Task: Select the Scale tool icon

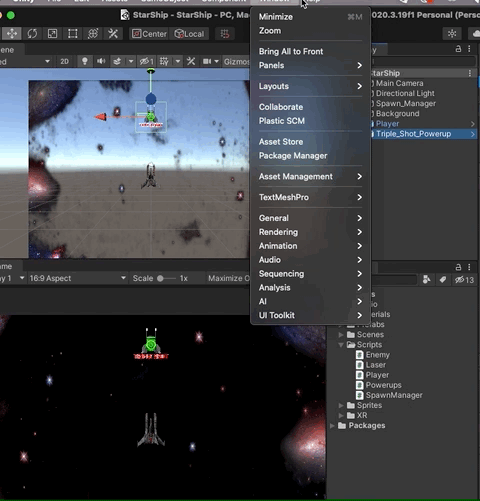Action: tap(52, 34)
